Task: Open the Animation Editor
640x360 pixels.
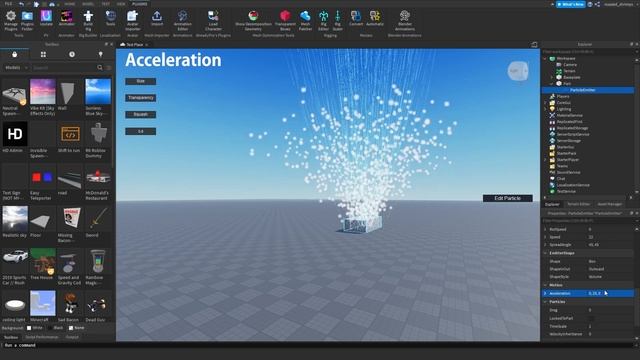Action: 182,20
